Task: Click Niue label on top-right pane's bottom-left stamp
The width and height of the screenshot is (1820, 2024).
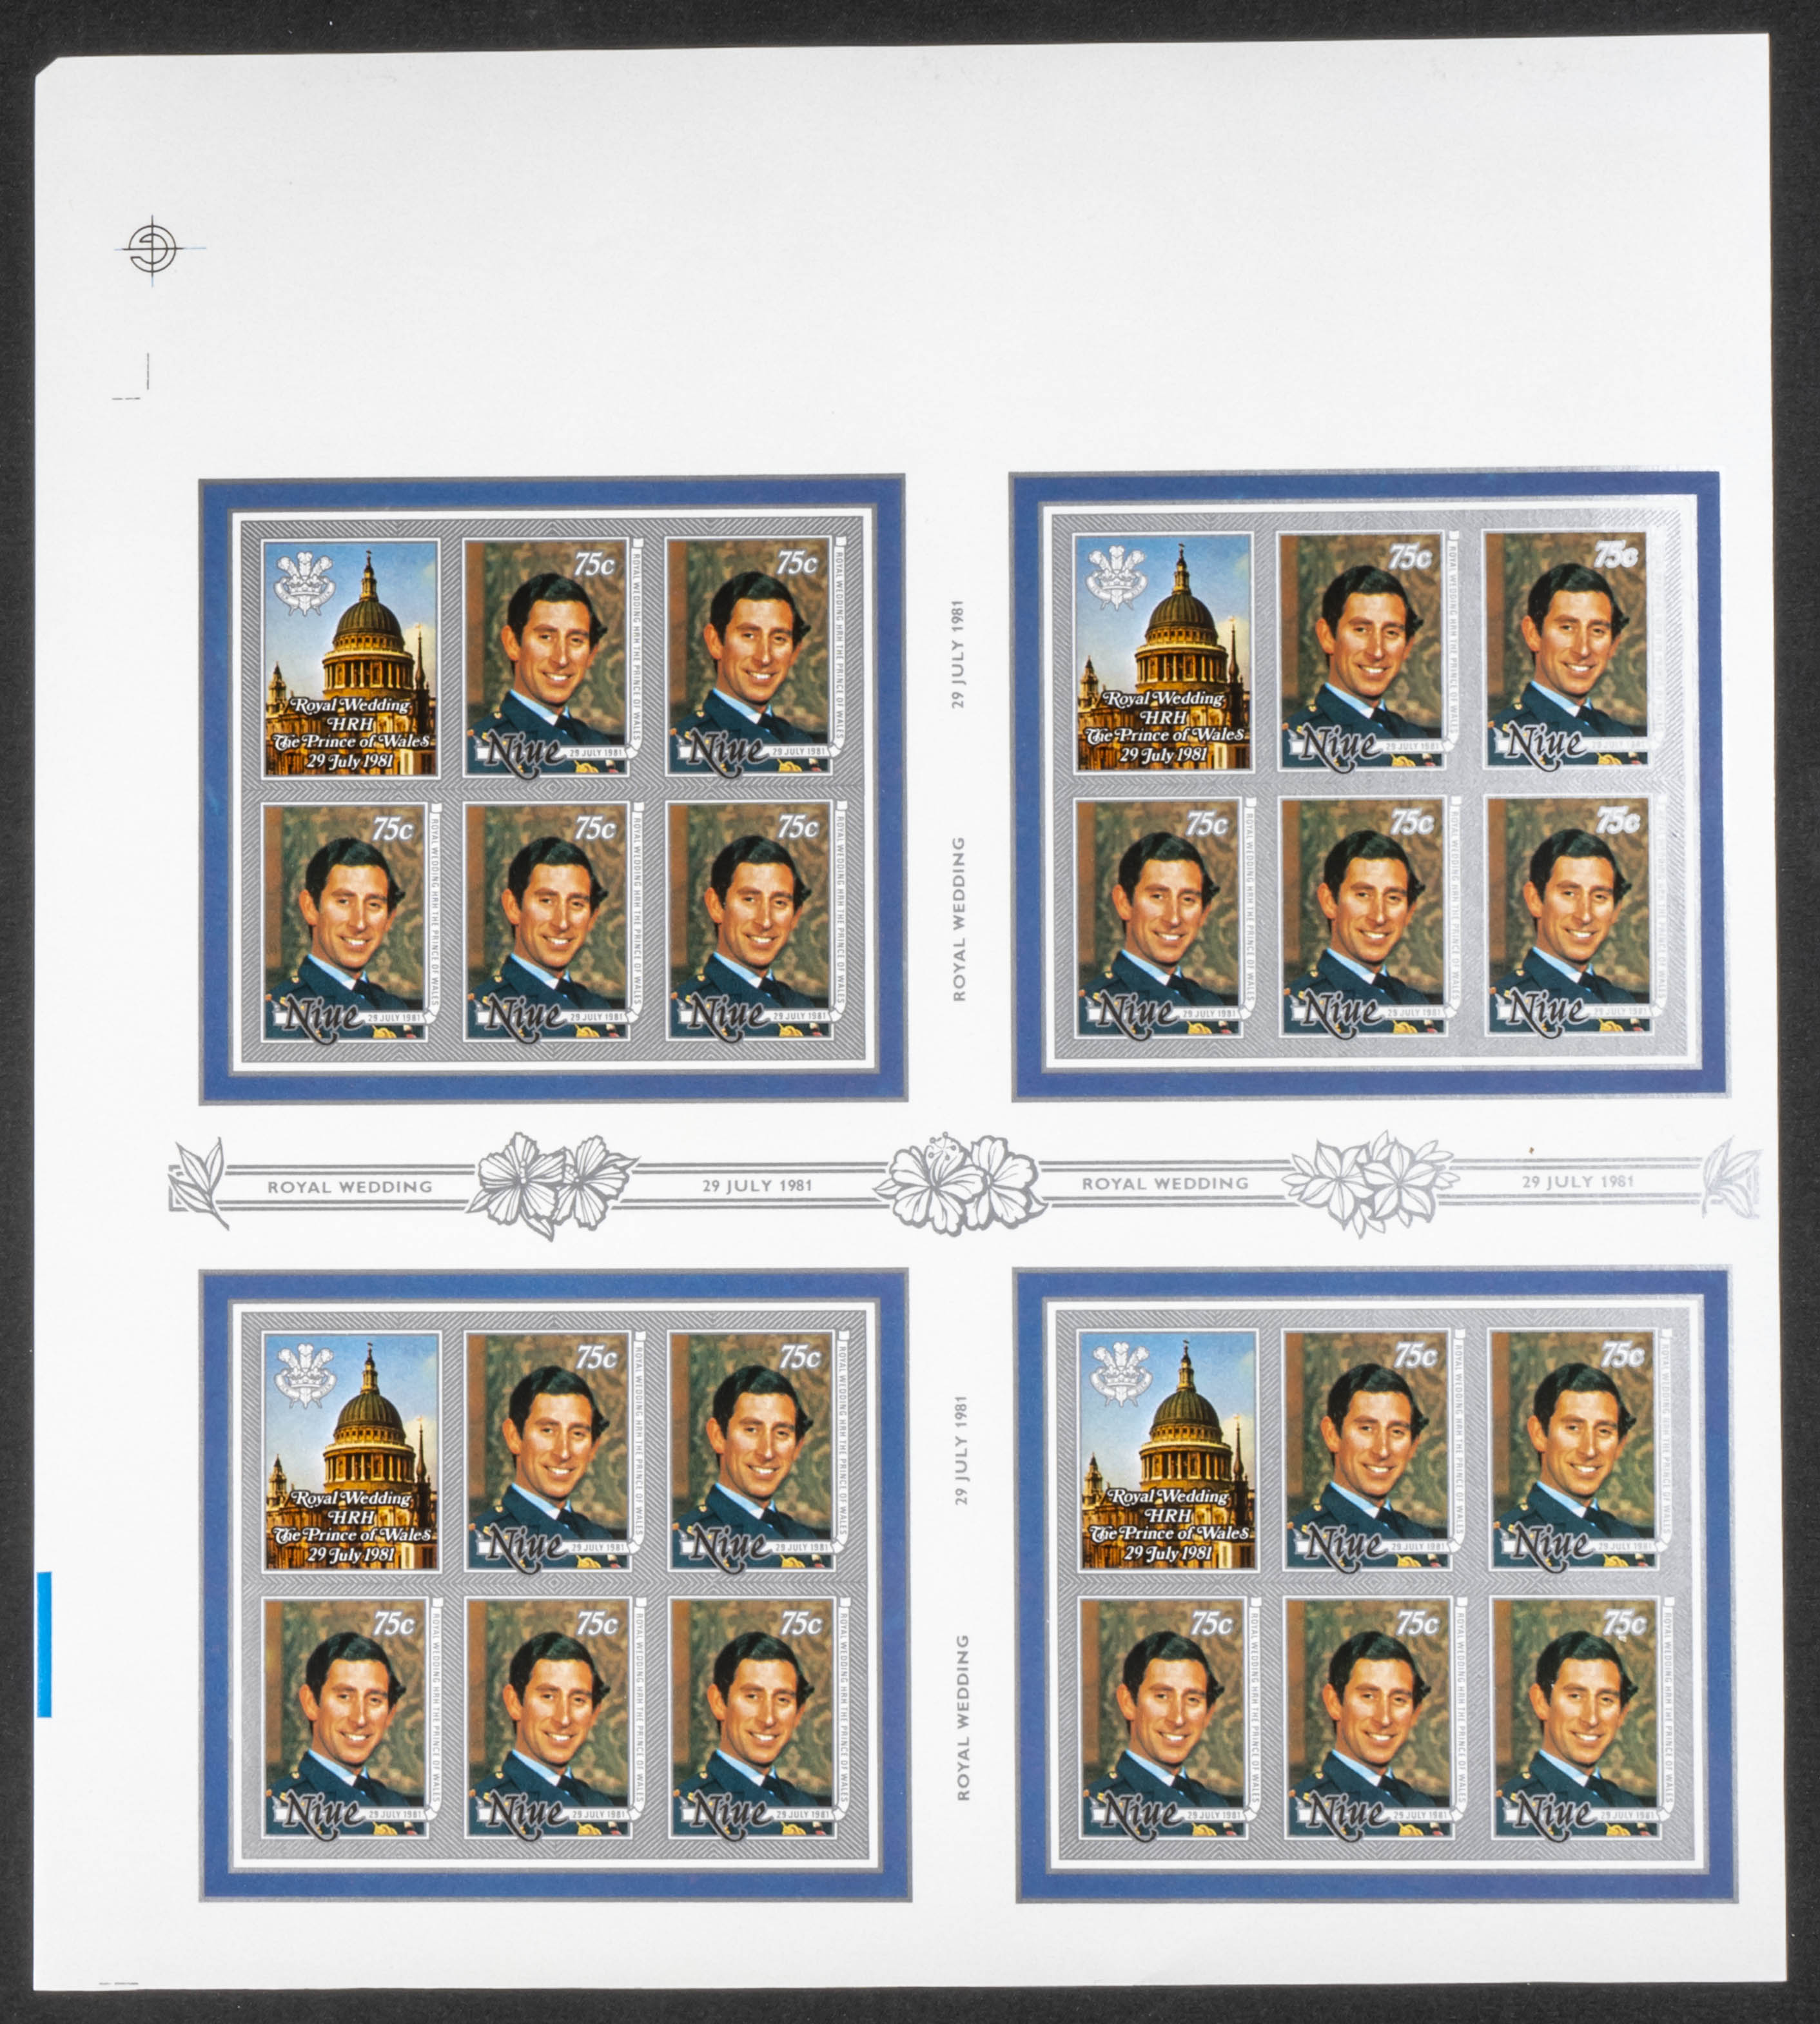Action: click(x=1135, y=1013)
